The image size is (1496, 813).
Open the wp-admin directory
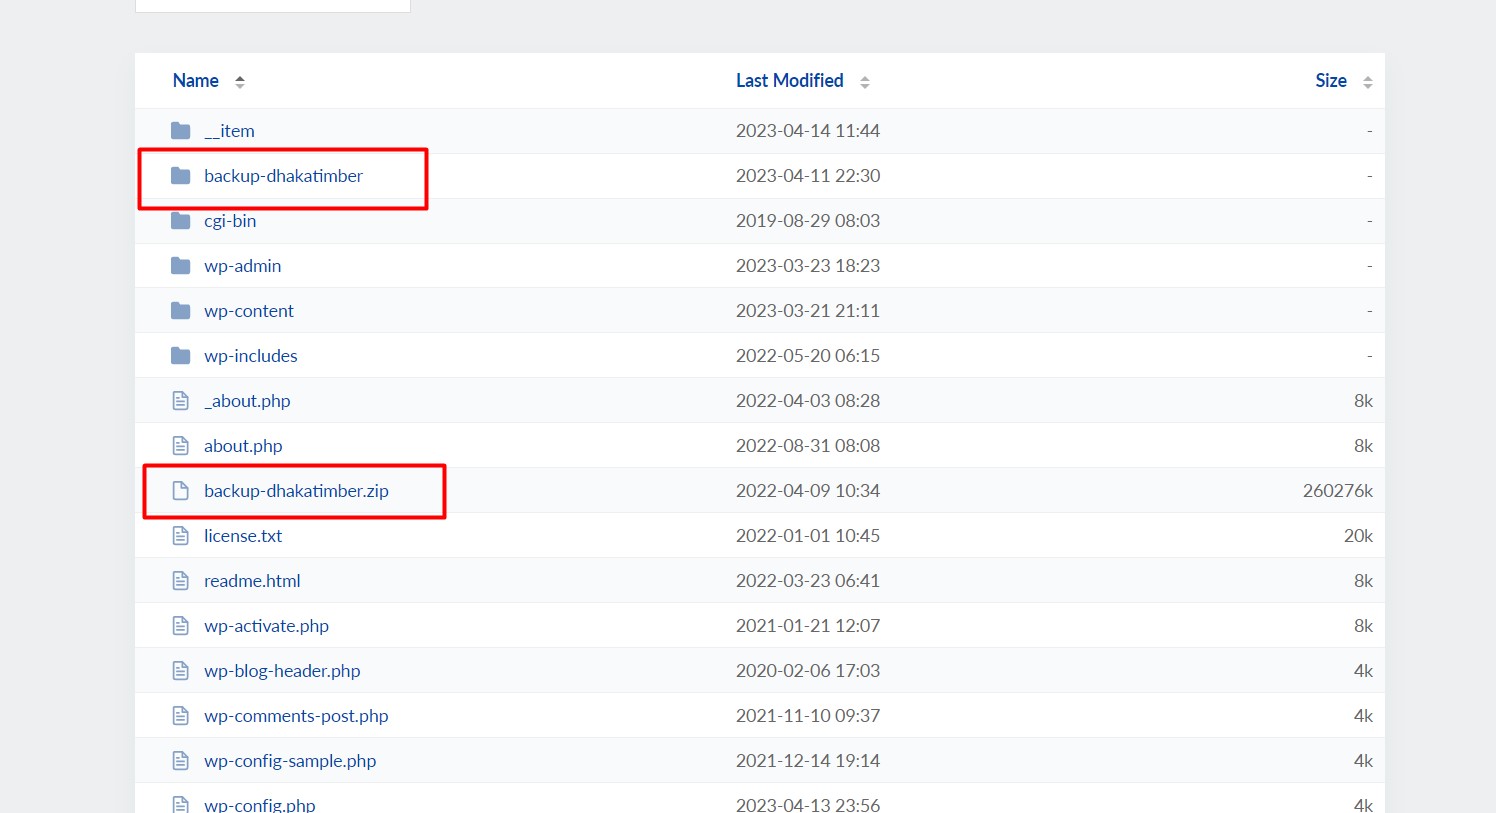tap(242, 266)
